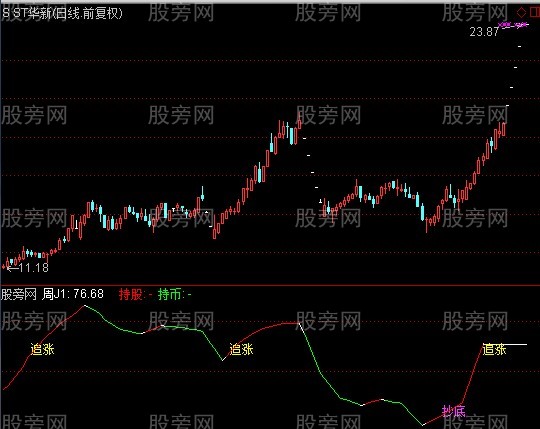
Task: Select the stock title S ST华新(日线.前复权)
Action: point(62,13)
